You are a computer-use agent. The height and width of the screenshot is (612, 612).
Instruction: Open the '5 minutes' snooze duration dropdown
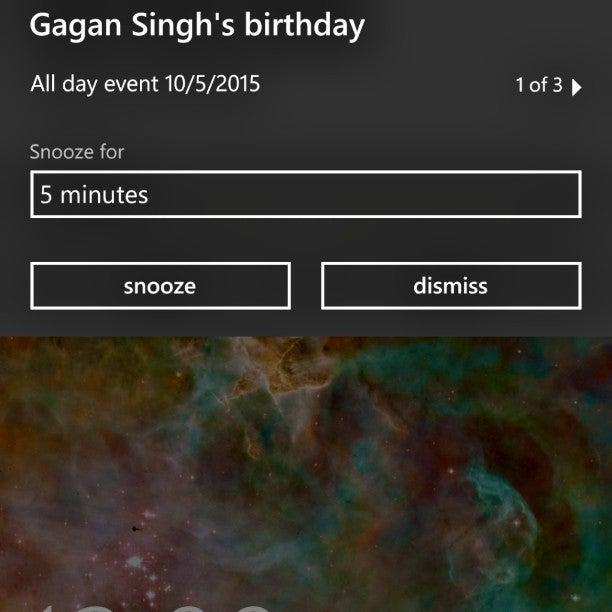(306, 194)
